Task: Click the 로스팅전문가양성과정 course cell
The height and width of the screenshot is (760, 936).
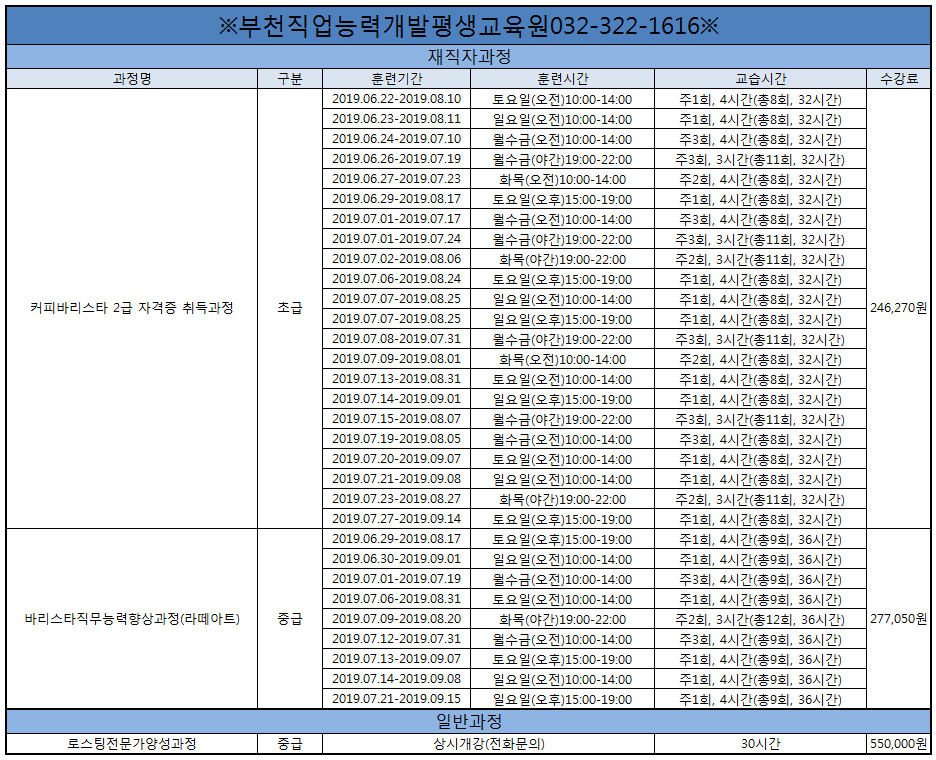Action: click(x=132, y=744)
